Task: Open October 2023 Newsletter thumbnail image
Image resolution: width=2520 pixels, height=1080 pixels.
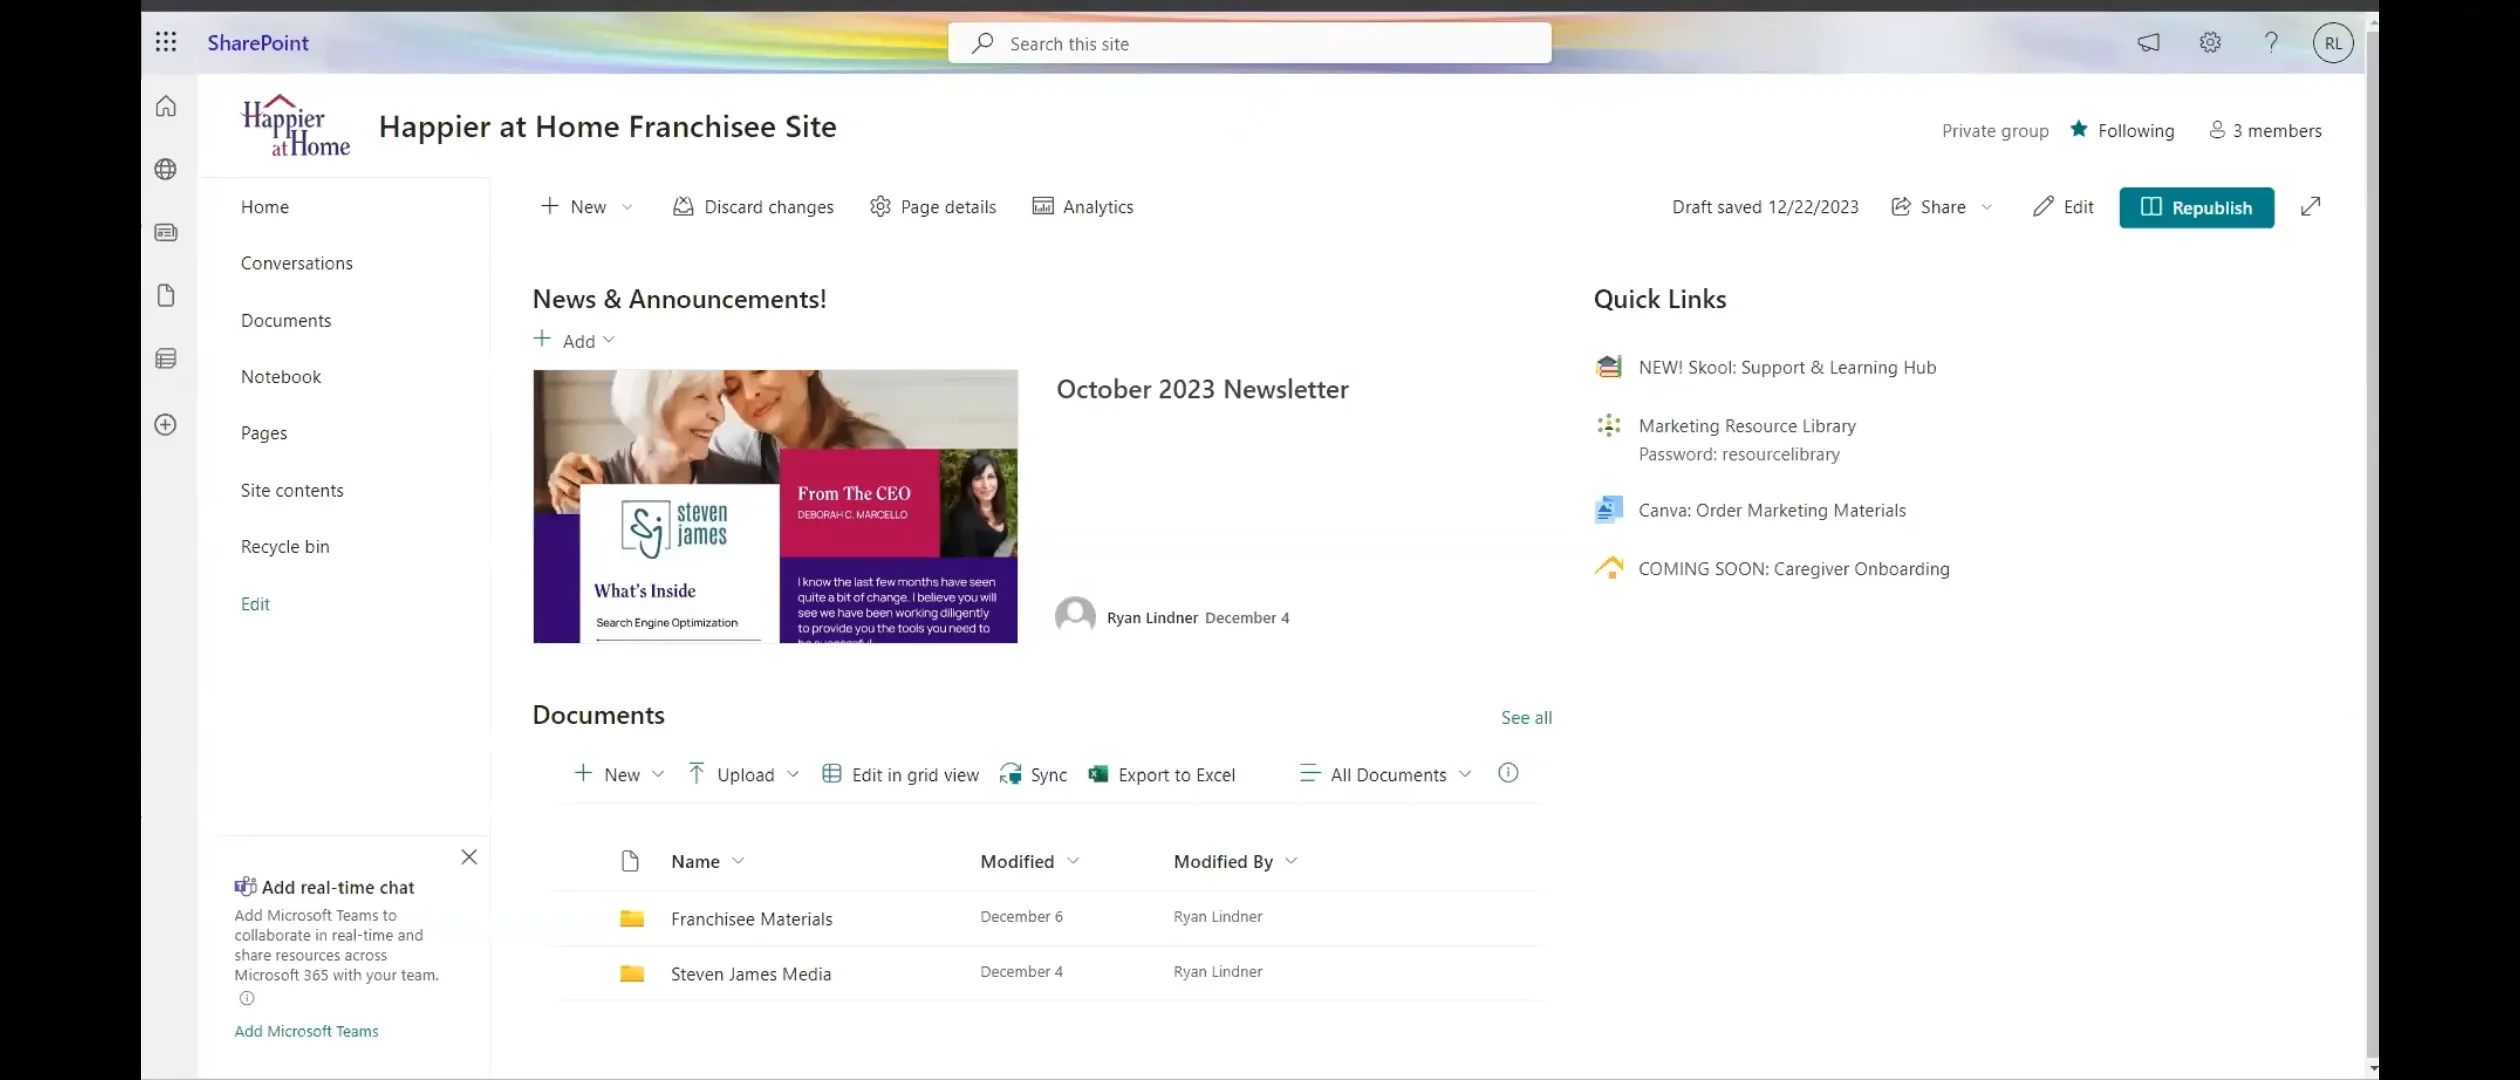Action: coord(775,506)
